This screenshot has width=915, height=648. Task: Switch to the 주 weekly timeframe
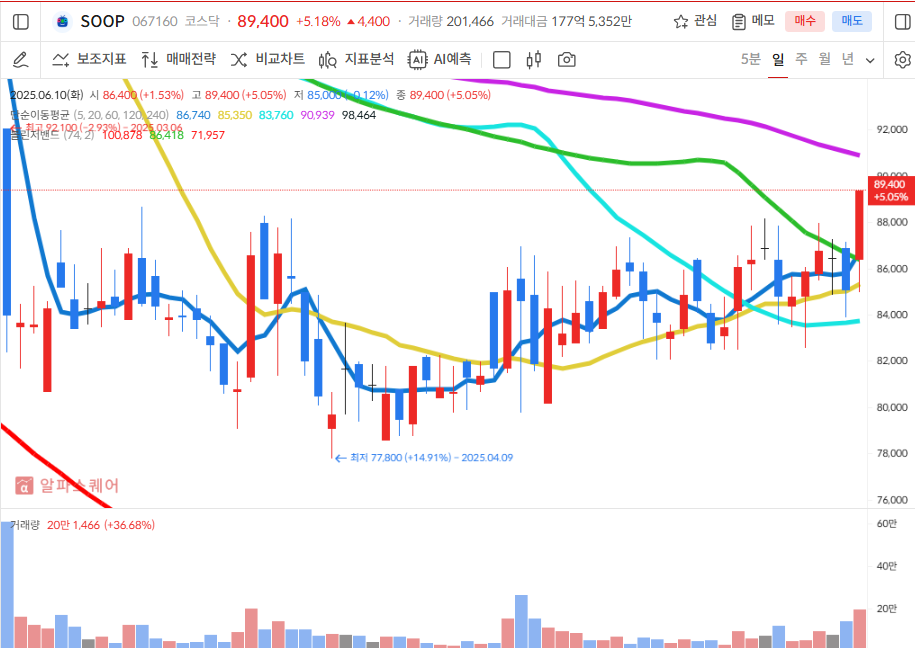(801, 60)
